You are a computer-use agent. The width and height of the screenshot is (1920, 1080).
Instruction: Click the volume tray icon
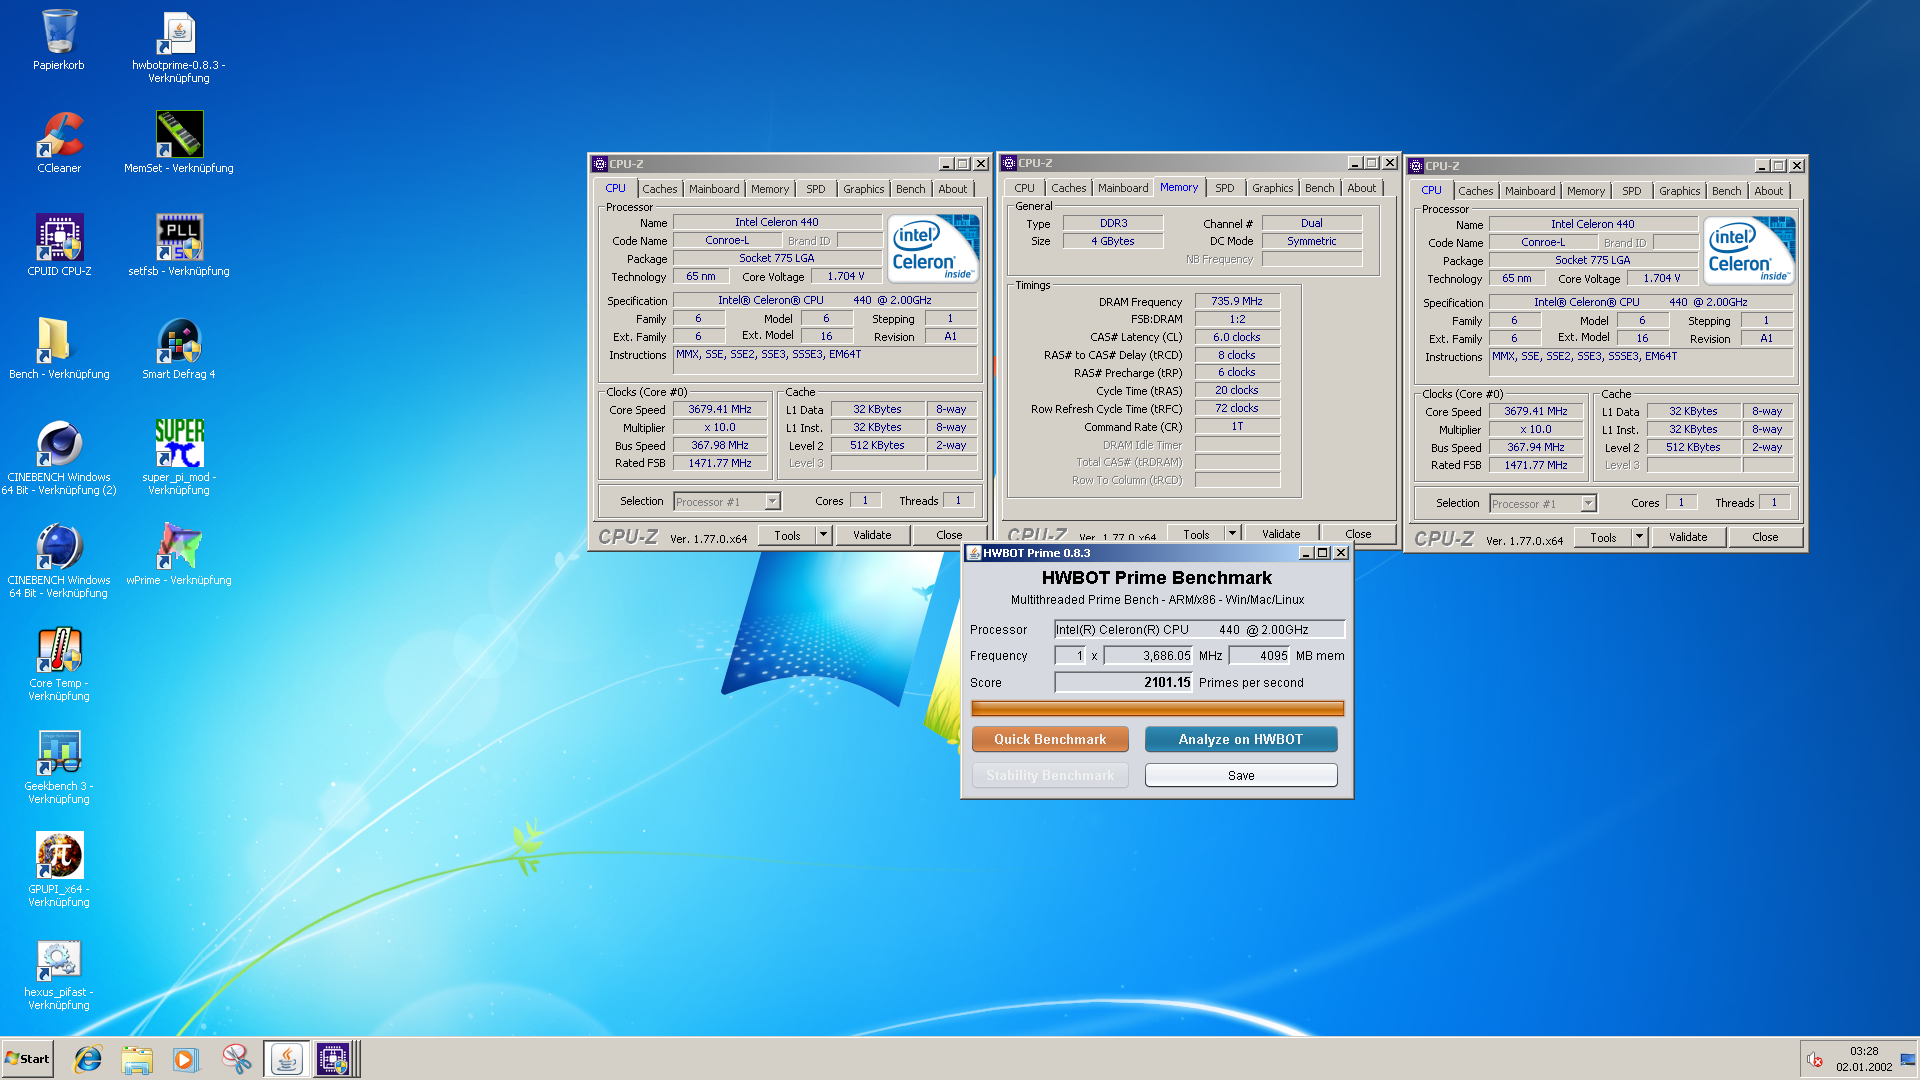[x=1814, y=1060]
